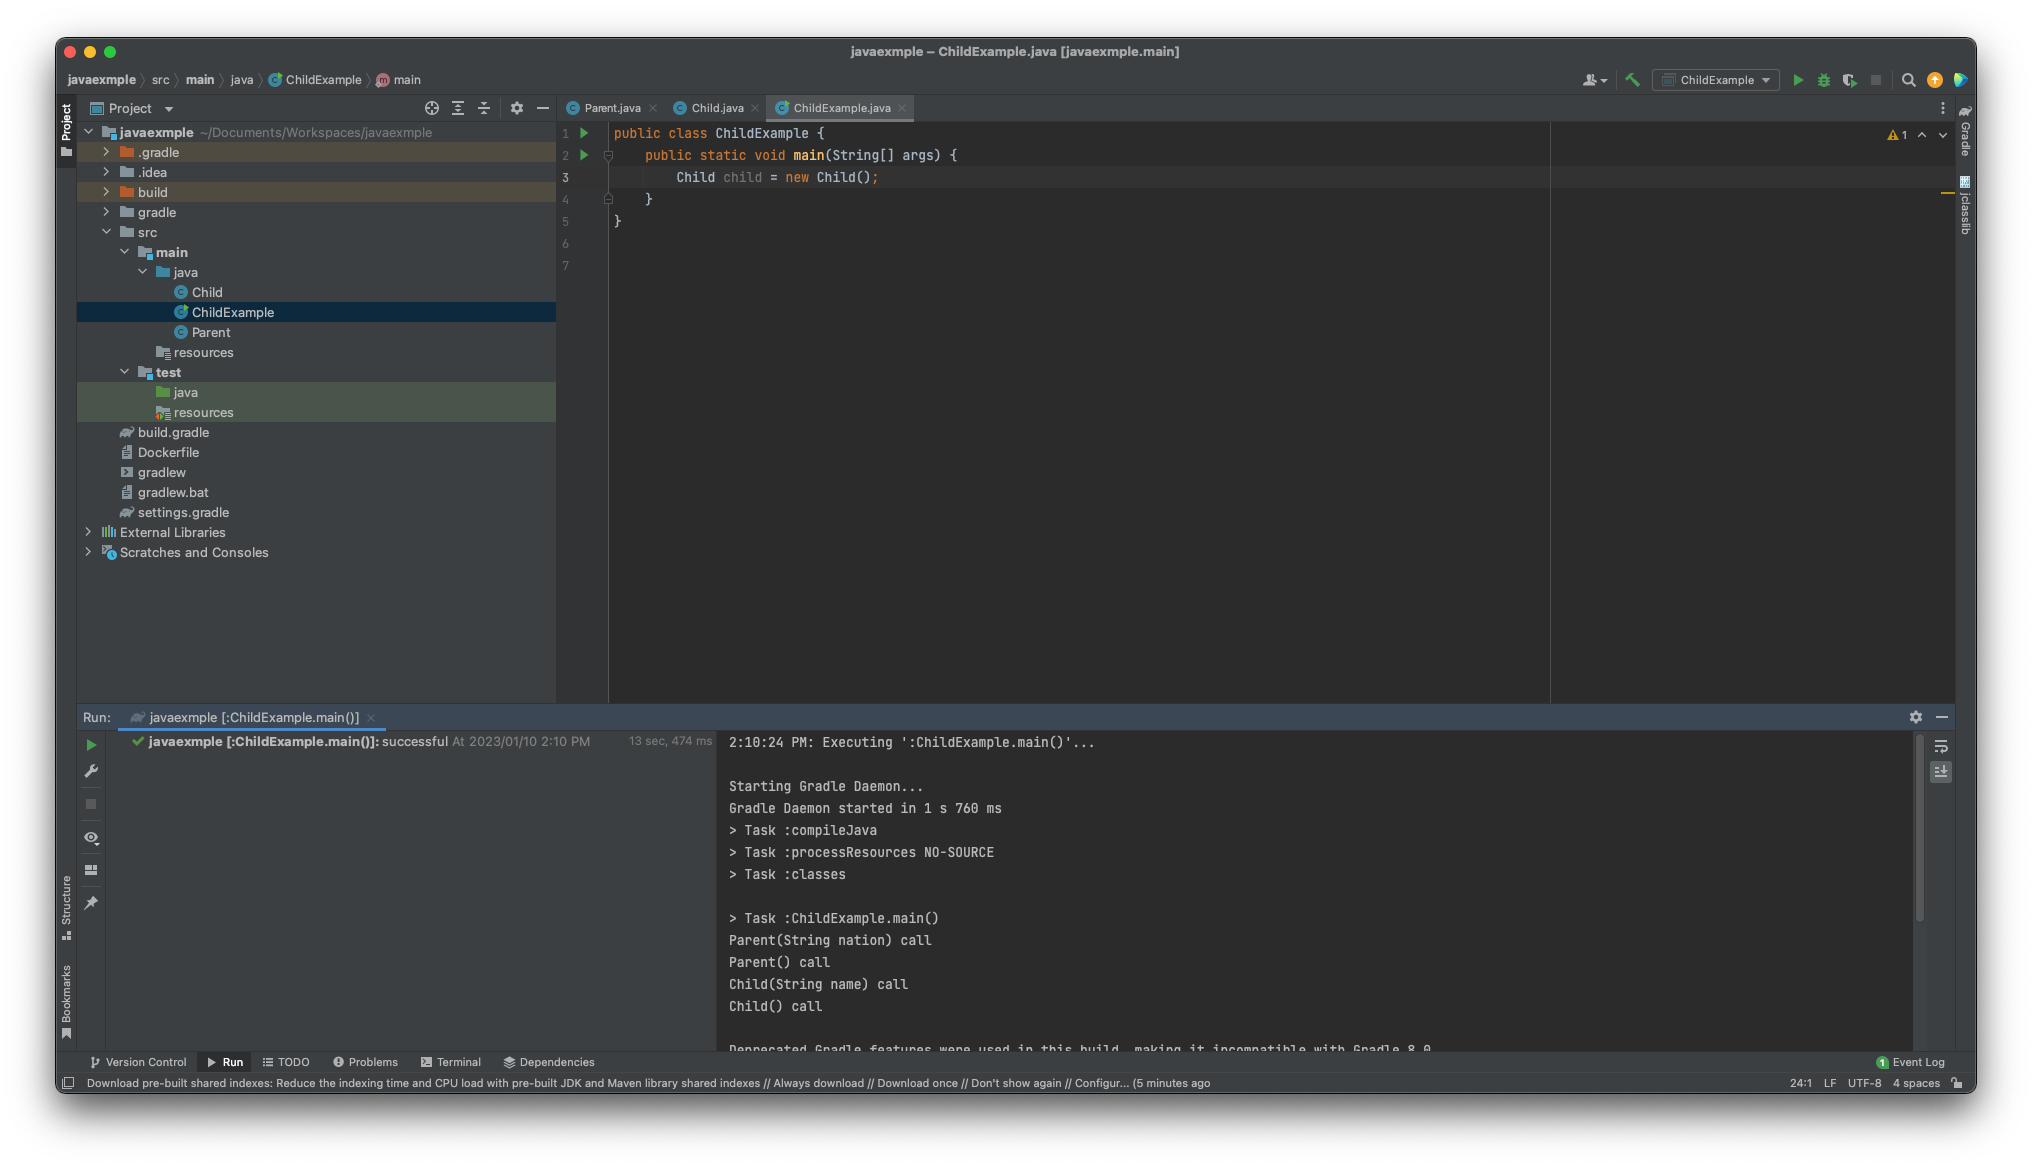
Task: Click the Debug bug icon in toolbar
Action: point(1823,80)
